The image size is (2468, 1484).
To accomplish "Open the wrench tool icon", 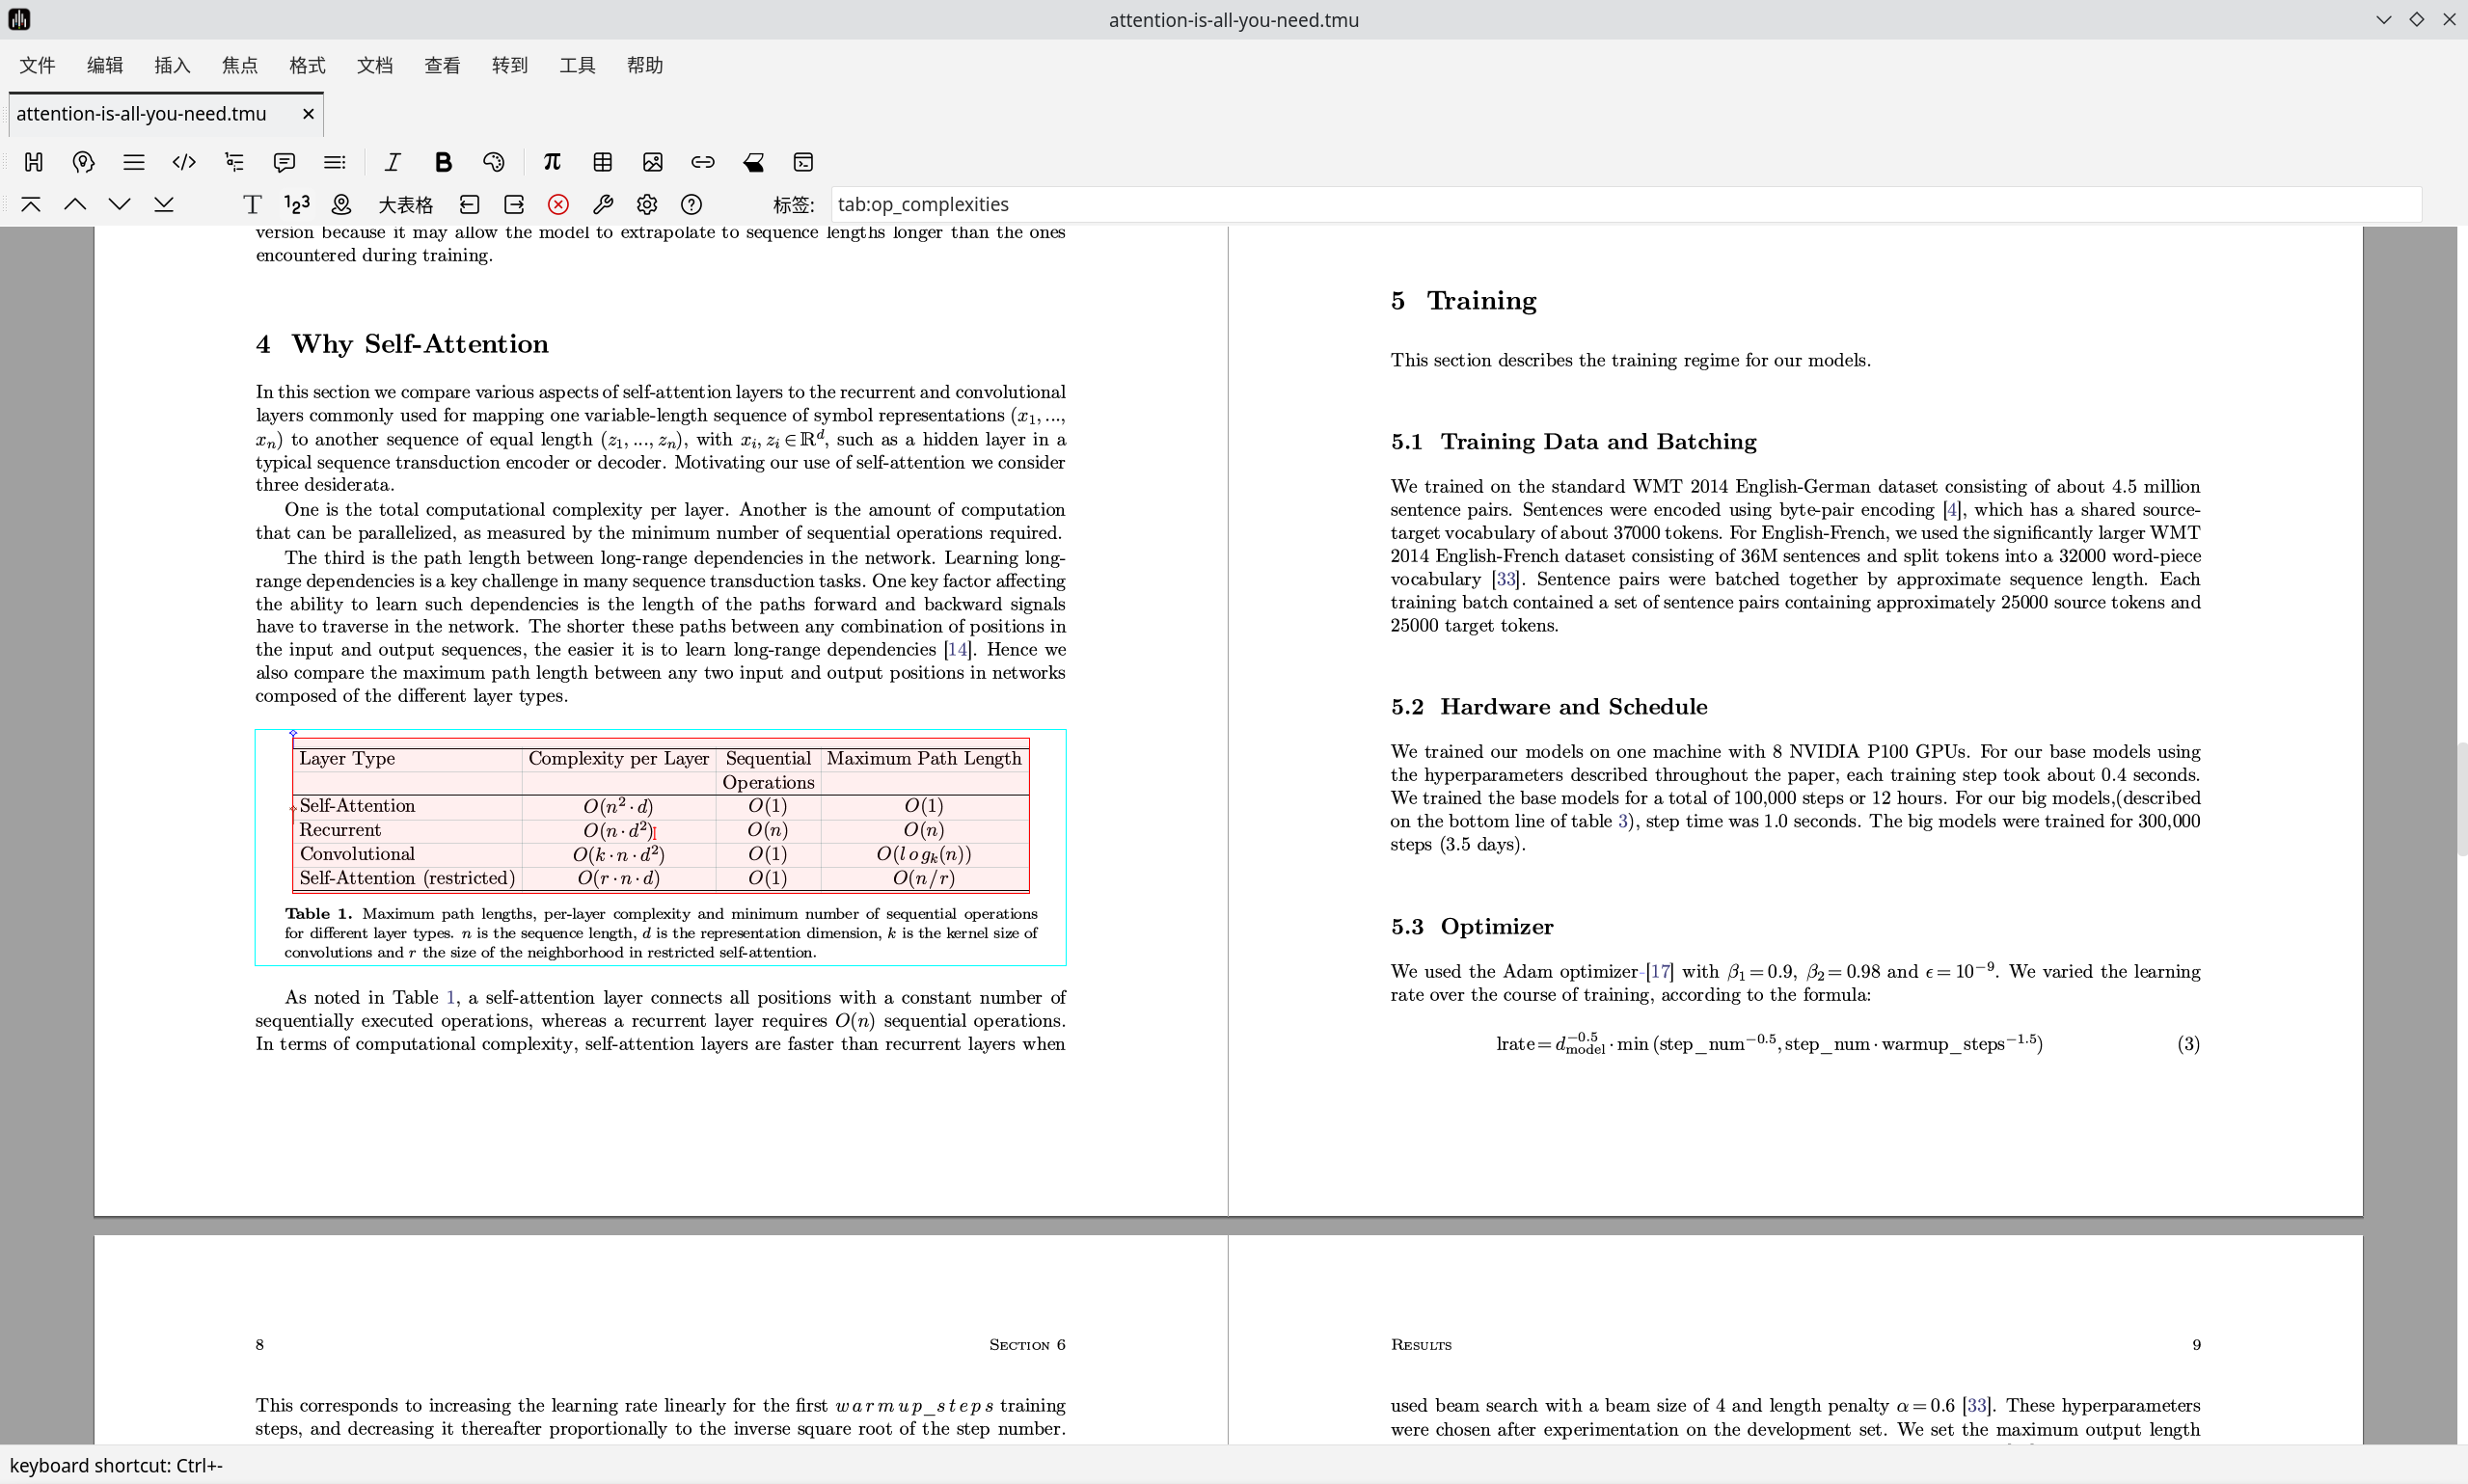I will click(602, 205).
